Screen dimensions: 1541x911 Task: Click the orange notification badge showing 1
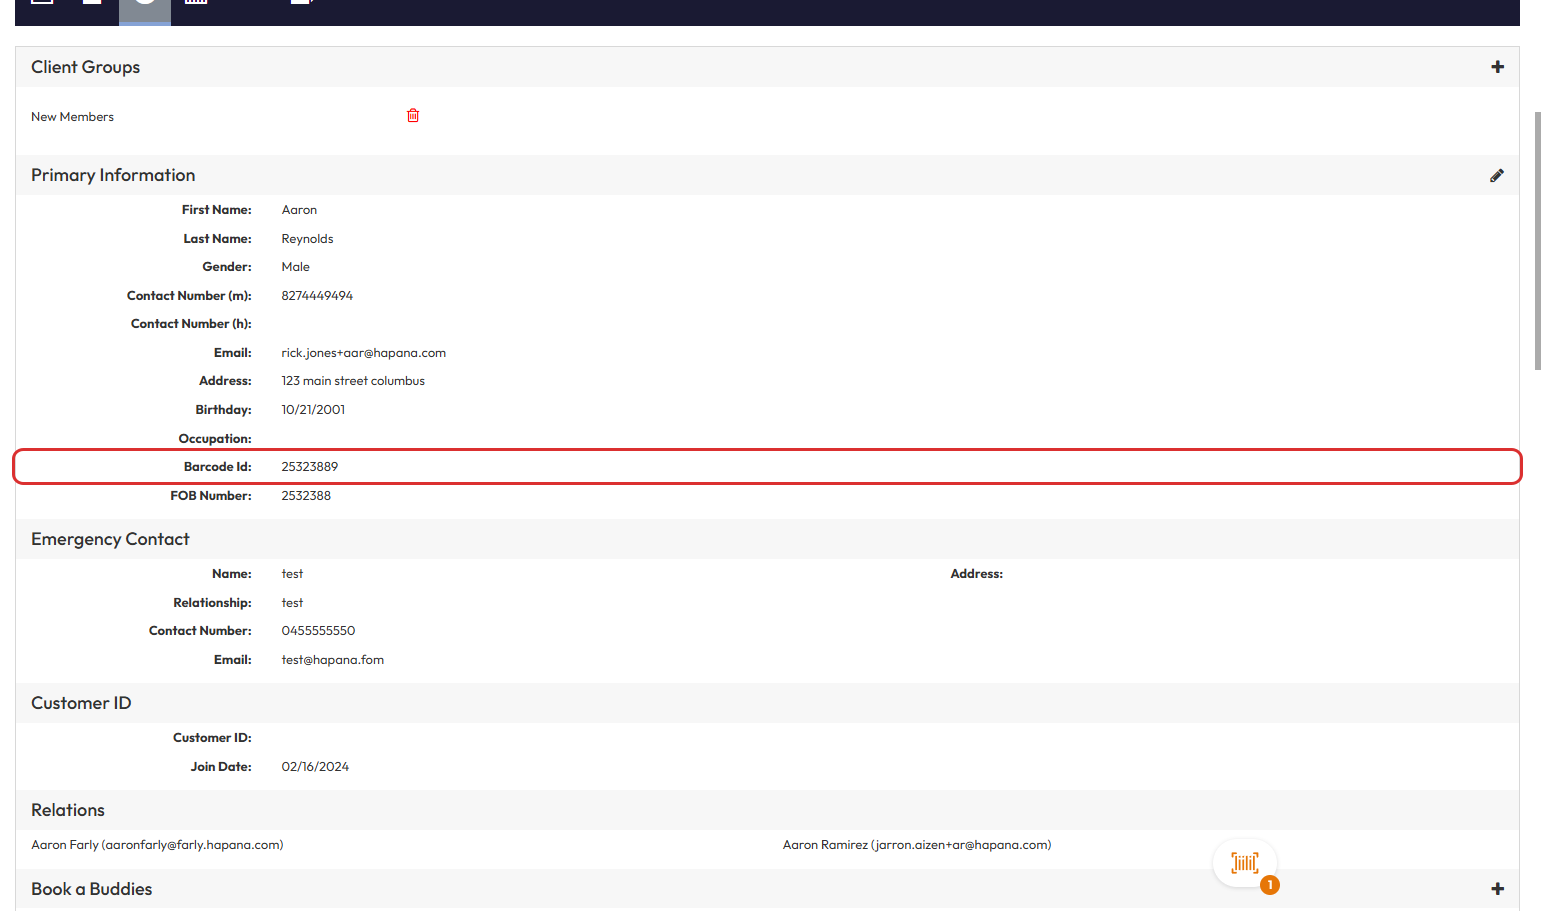click(x=1270, y=885)
